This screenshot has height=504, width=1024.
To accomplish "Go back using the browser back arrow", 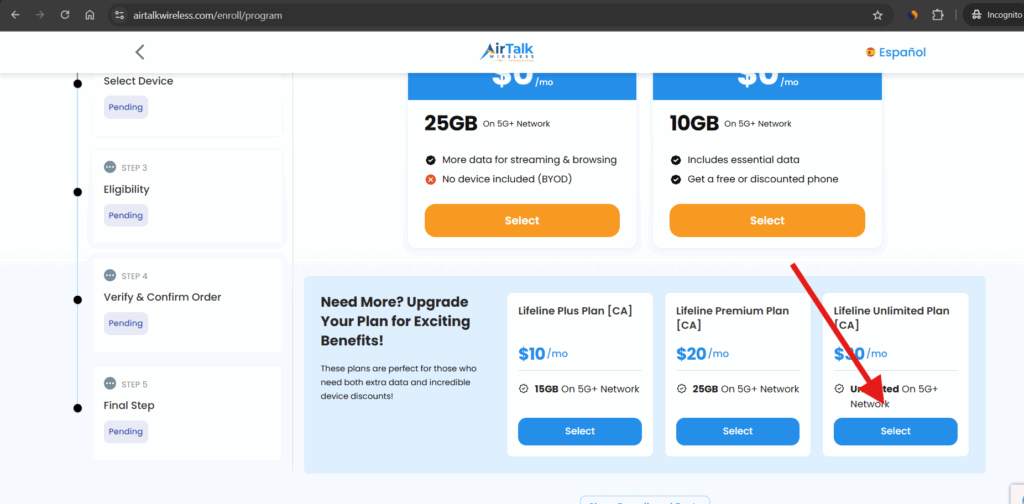I will pyautogui.click(x=15, y=15).
